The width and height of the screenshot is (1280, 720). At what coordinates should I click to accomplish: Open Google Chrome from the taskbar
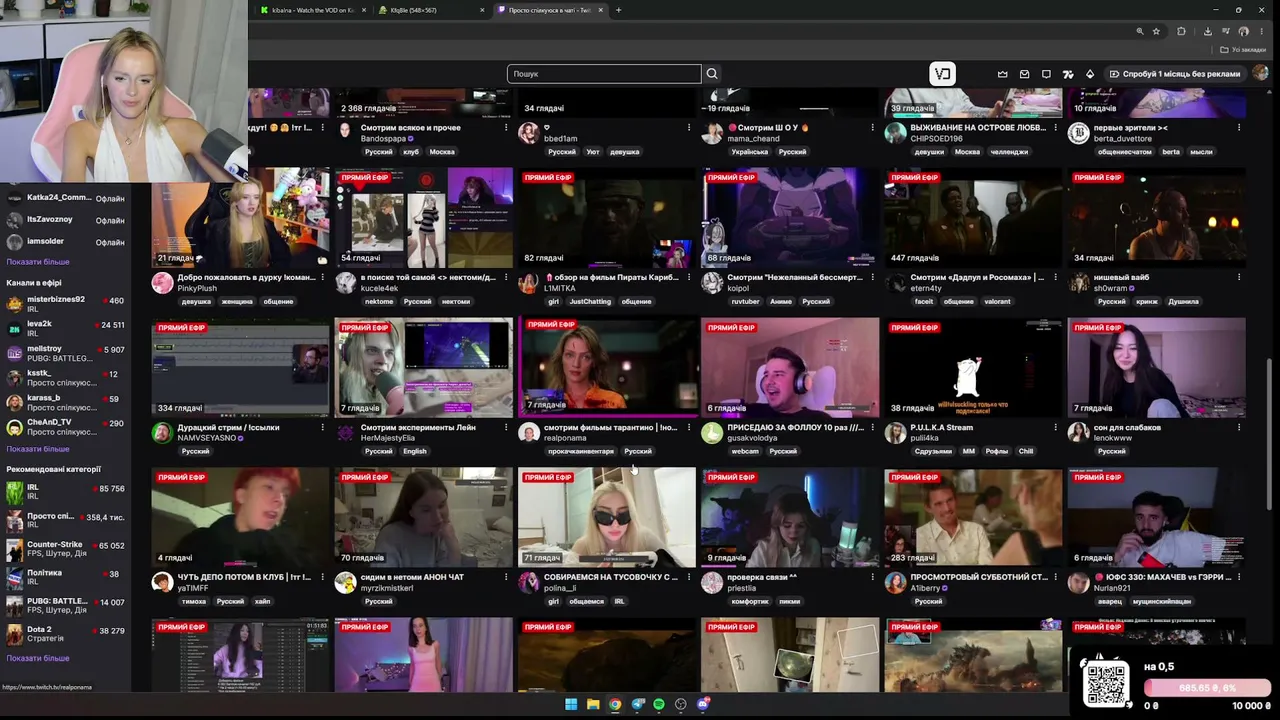click(x=615, y=705)
